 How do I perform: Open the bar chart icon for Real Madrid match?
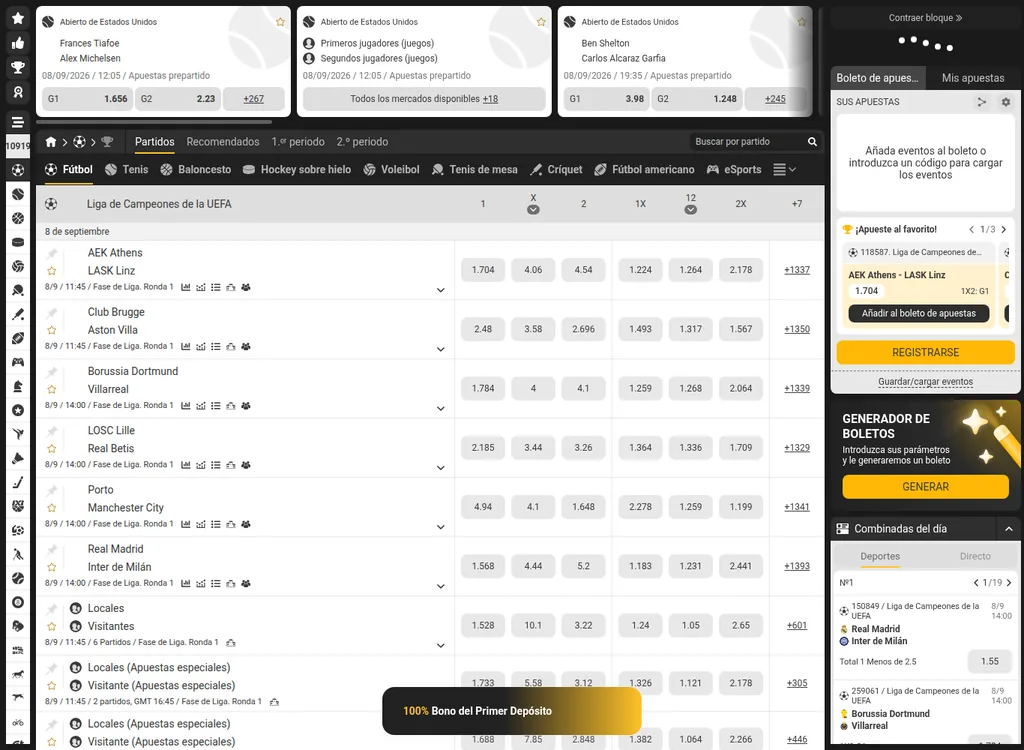(185, 583)
